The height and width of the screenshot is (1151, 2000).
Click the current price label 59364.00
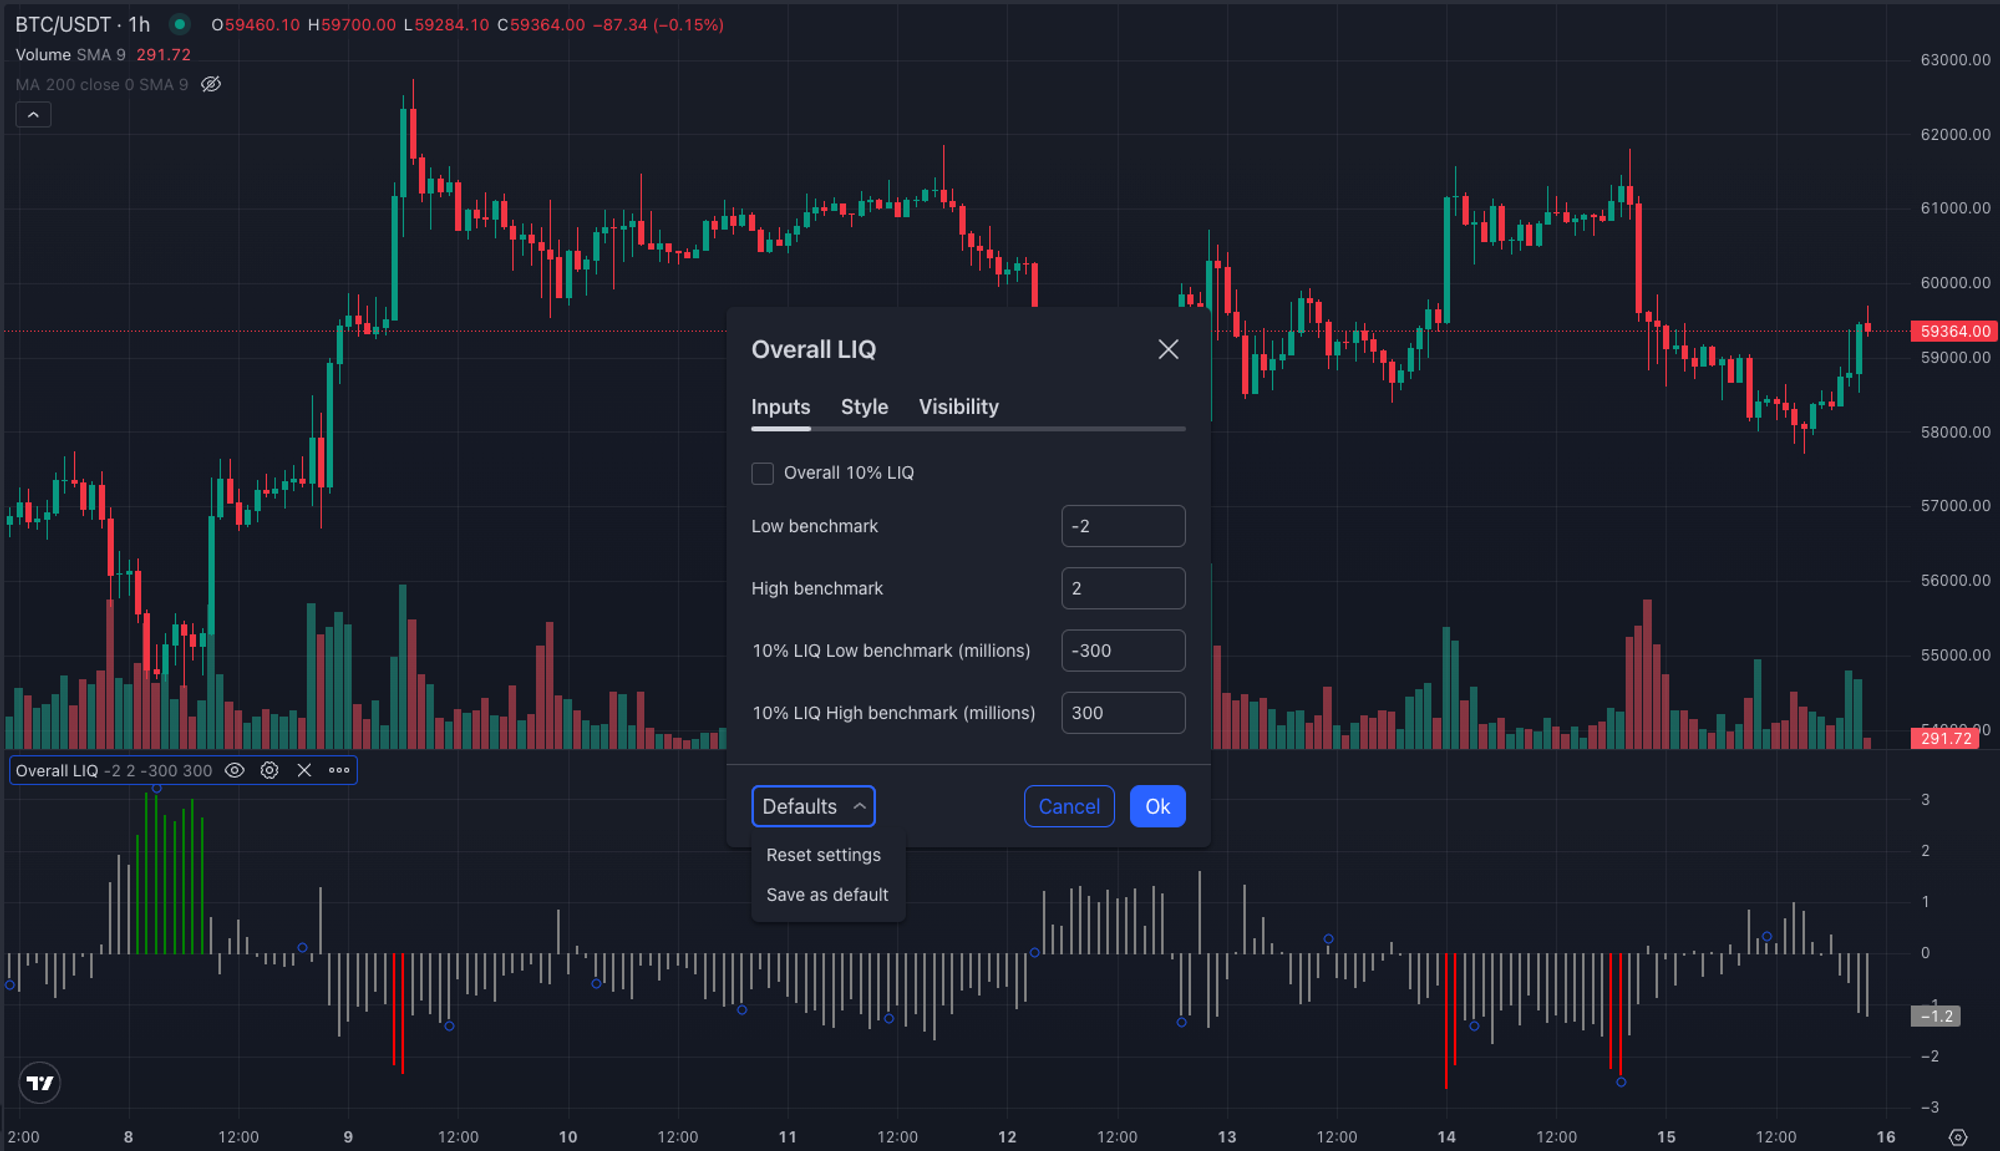point(1954,331)
